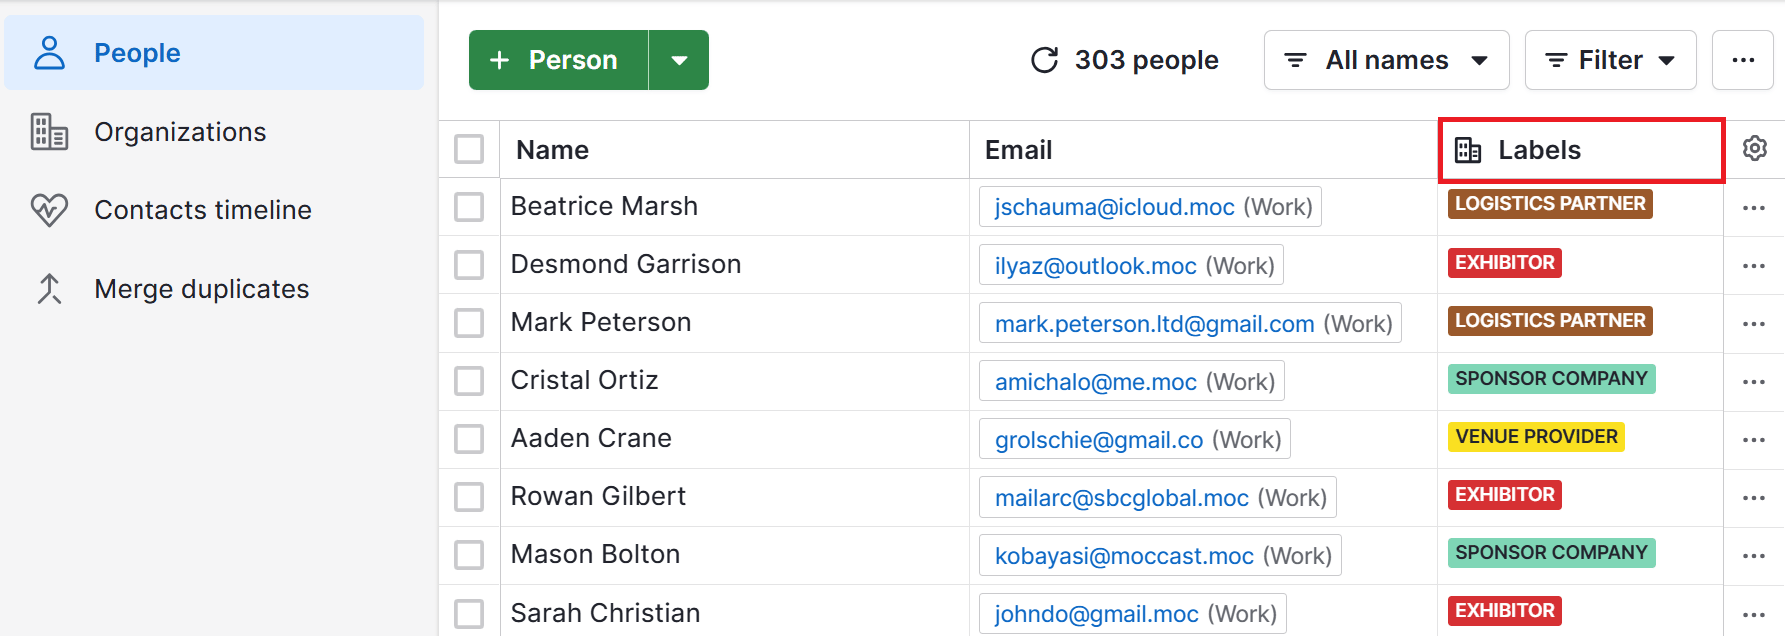Screen dimensions: 1785x636
Task: Tick the select-all checkbox in header
Action: coord(469,149)
